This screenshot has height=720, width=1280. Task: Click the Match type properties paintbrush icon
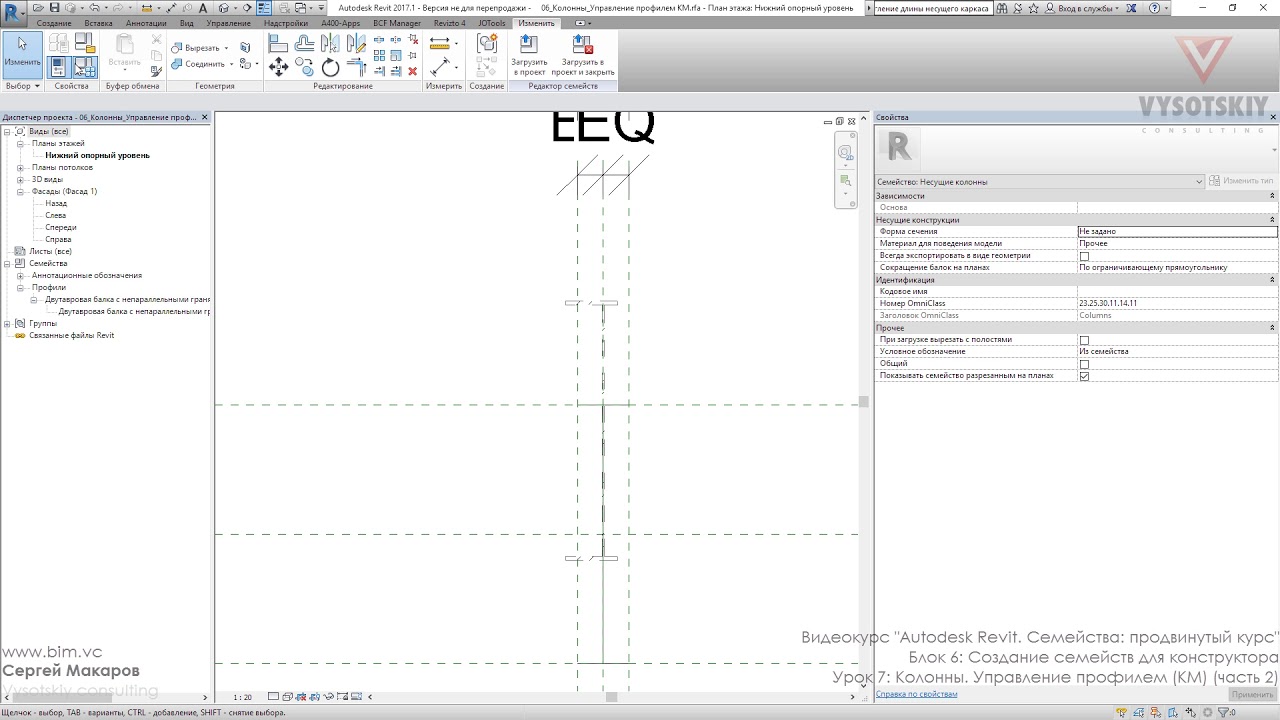(156, 71)
